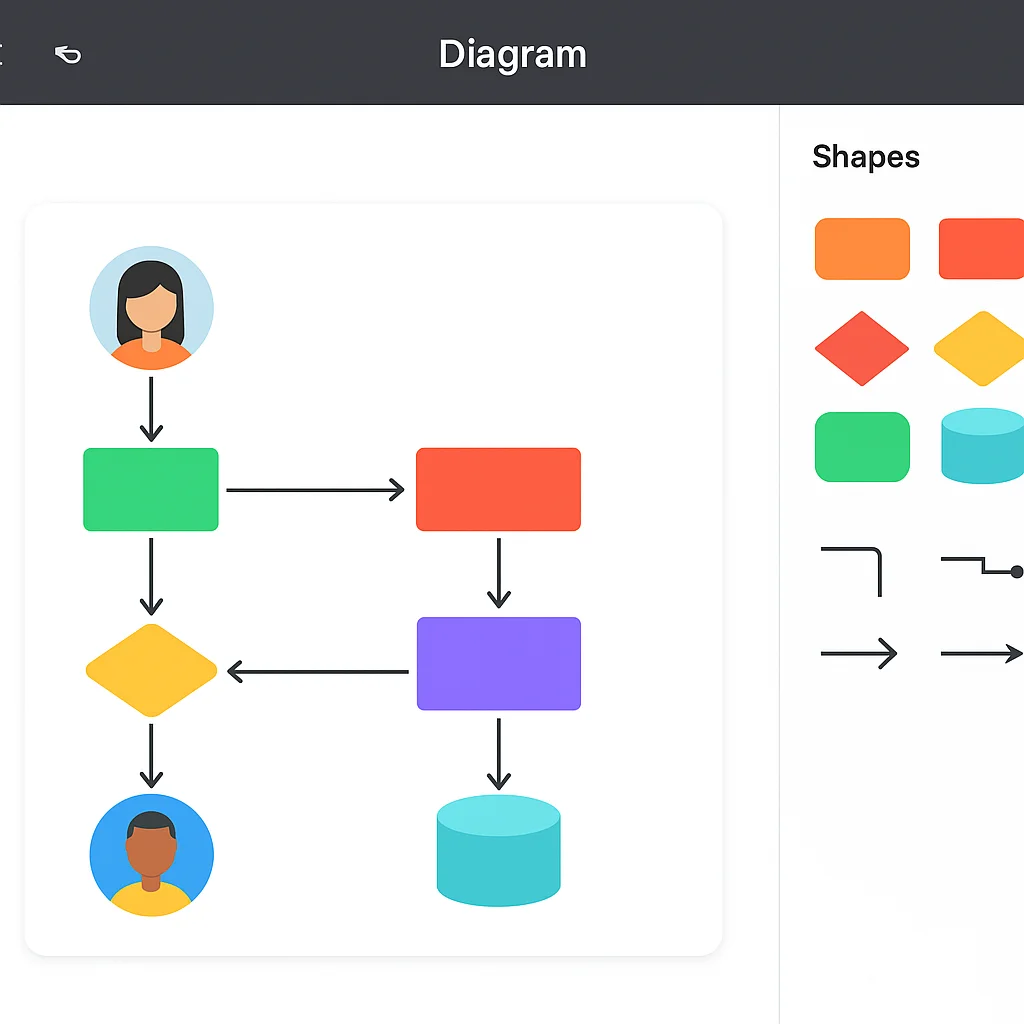Select the green process box on the canvas
The height and width of the screenshot is (1024, 1024).
tap(151, 489)
